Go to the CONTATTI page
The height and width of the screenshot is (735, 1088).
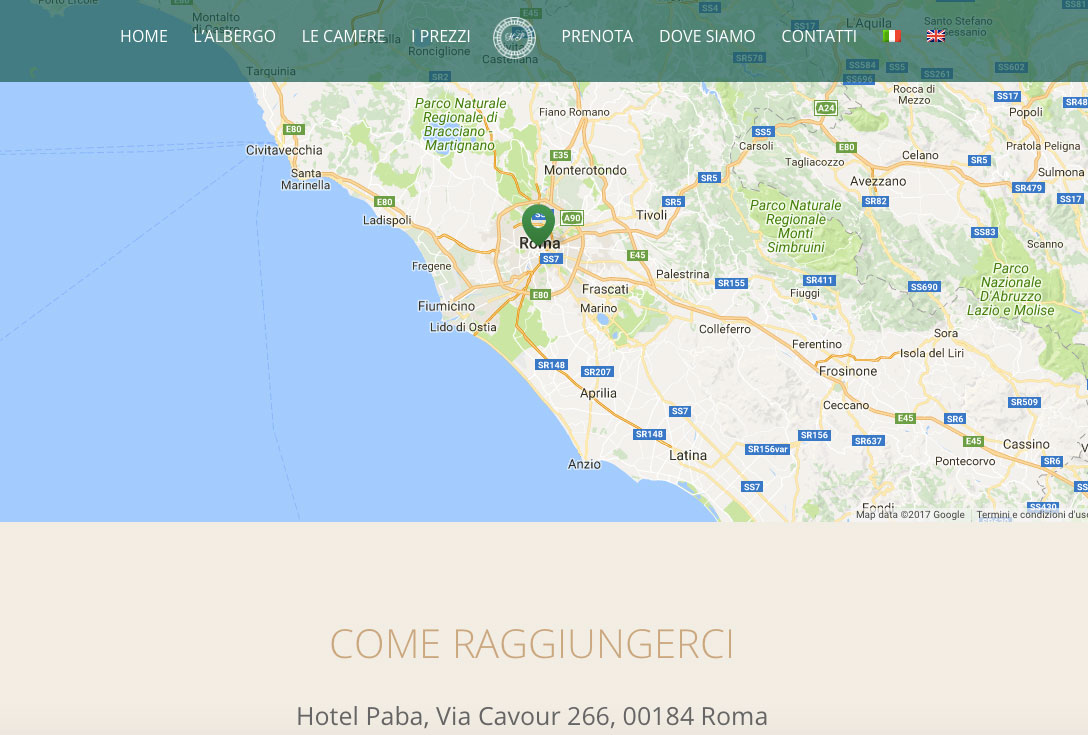tap(819, 36)
